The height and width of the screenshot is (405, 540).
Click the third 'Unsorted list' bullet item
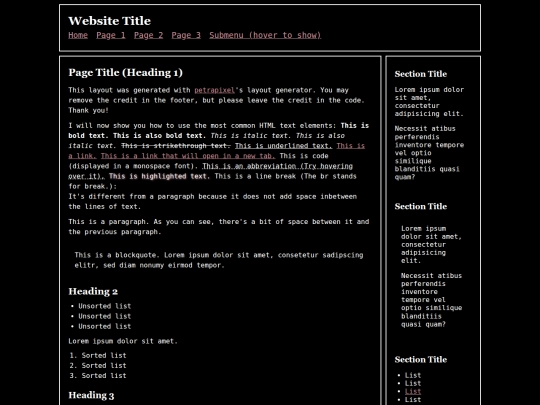coord(105,326)
